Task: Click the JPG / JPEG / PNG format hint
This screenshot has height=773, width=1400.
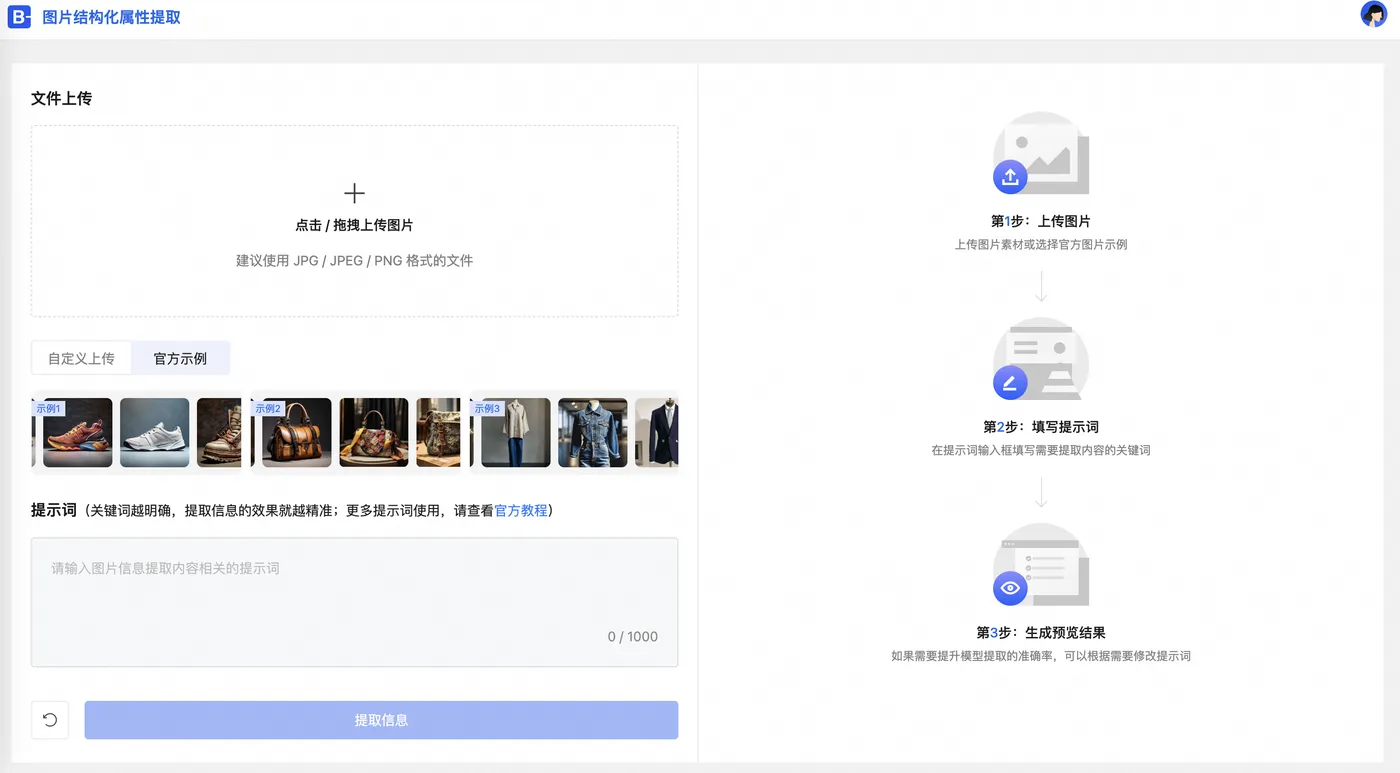Action: tap(354, 261)
